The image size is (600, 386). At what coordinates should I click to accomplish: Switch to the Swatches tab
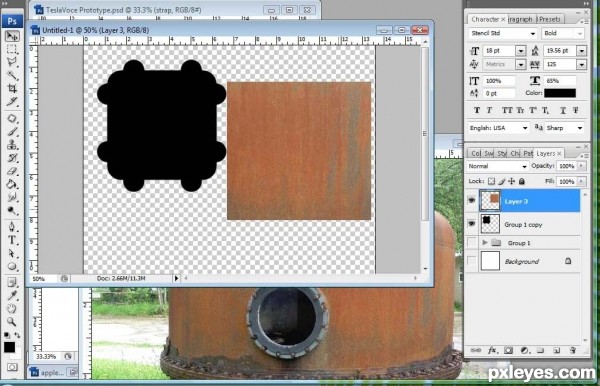(x=489, y=153)
